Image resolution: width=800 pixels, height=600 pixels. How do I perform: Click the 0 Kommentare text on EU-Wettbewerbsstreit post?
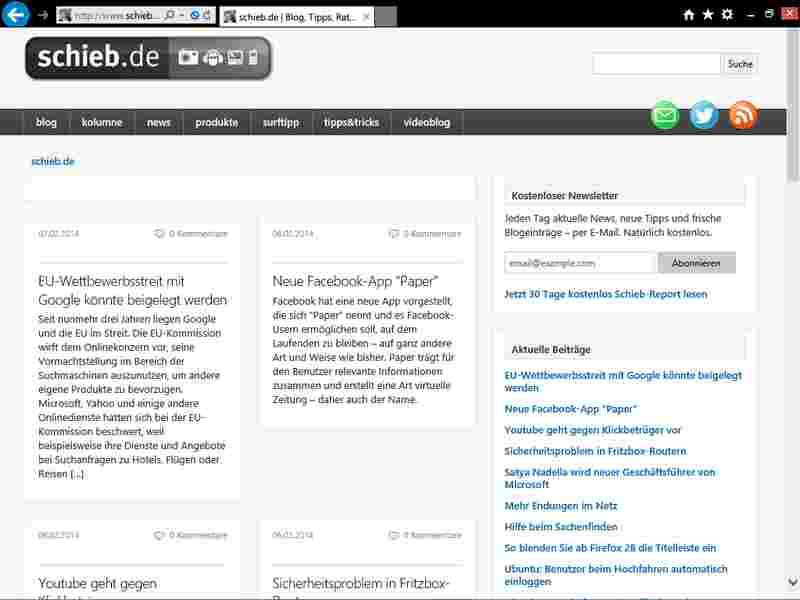click(x=198, y=234)
